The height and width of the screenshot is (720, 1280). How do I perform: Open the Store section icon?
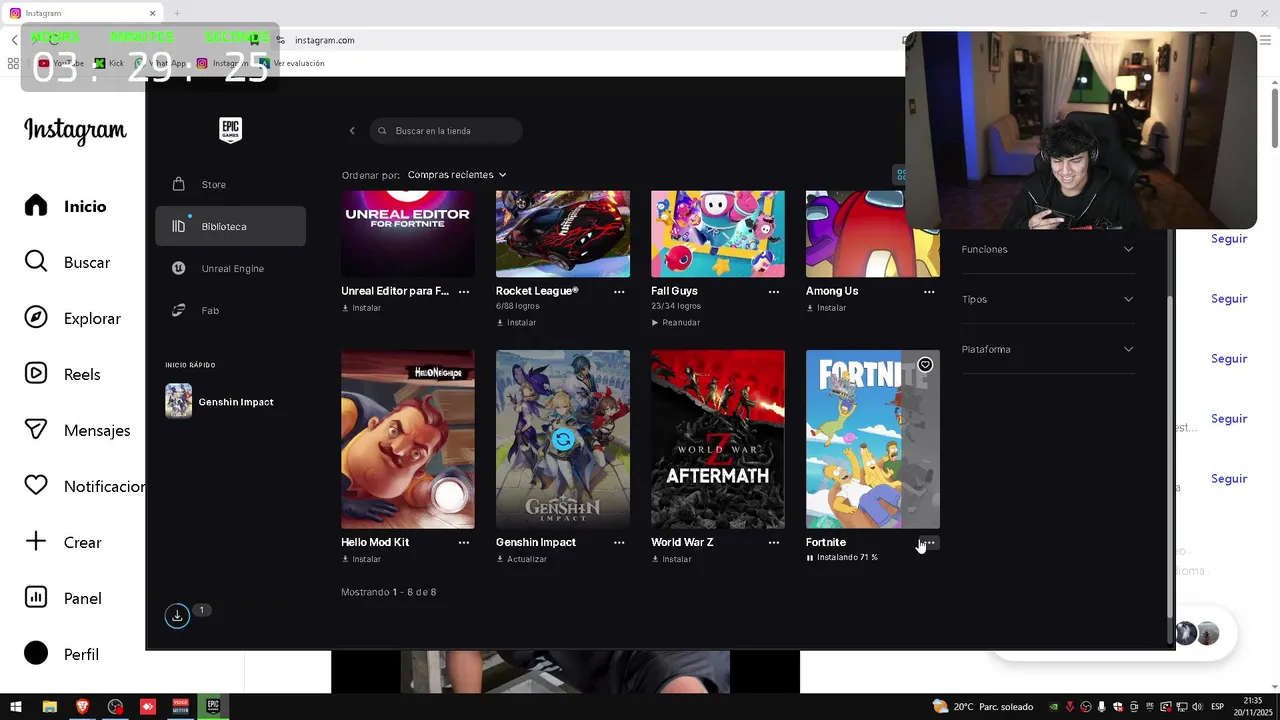click(x=178, y=184)
